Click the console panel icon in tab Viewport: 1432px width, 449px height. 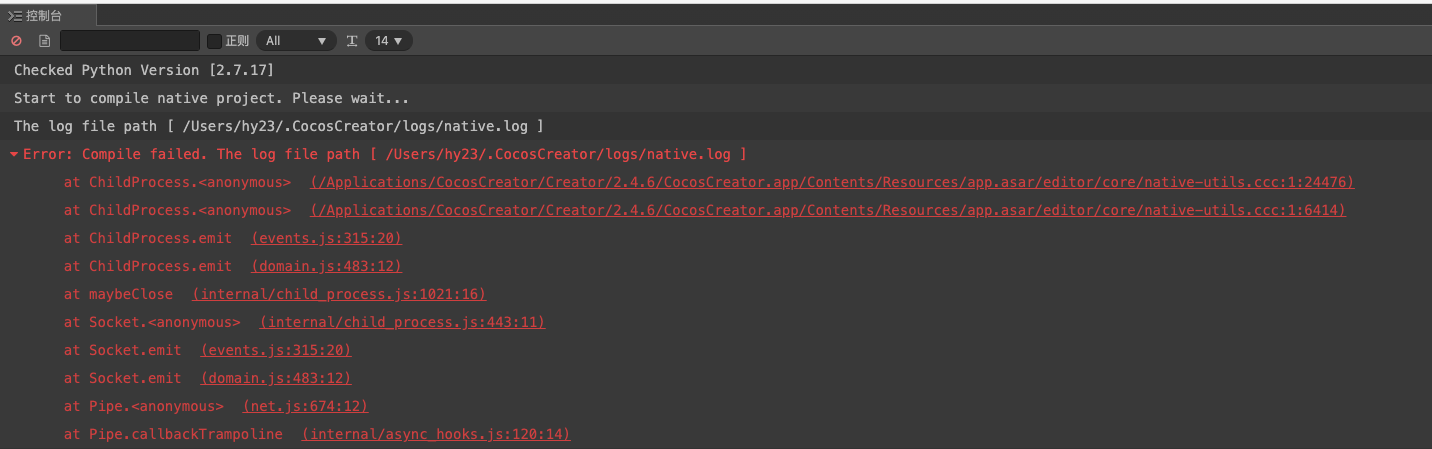point(15,16)
